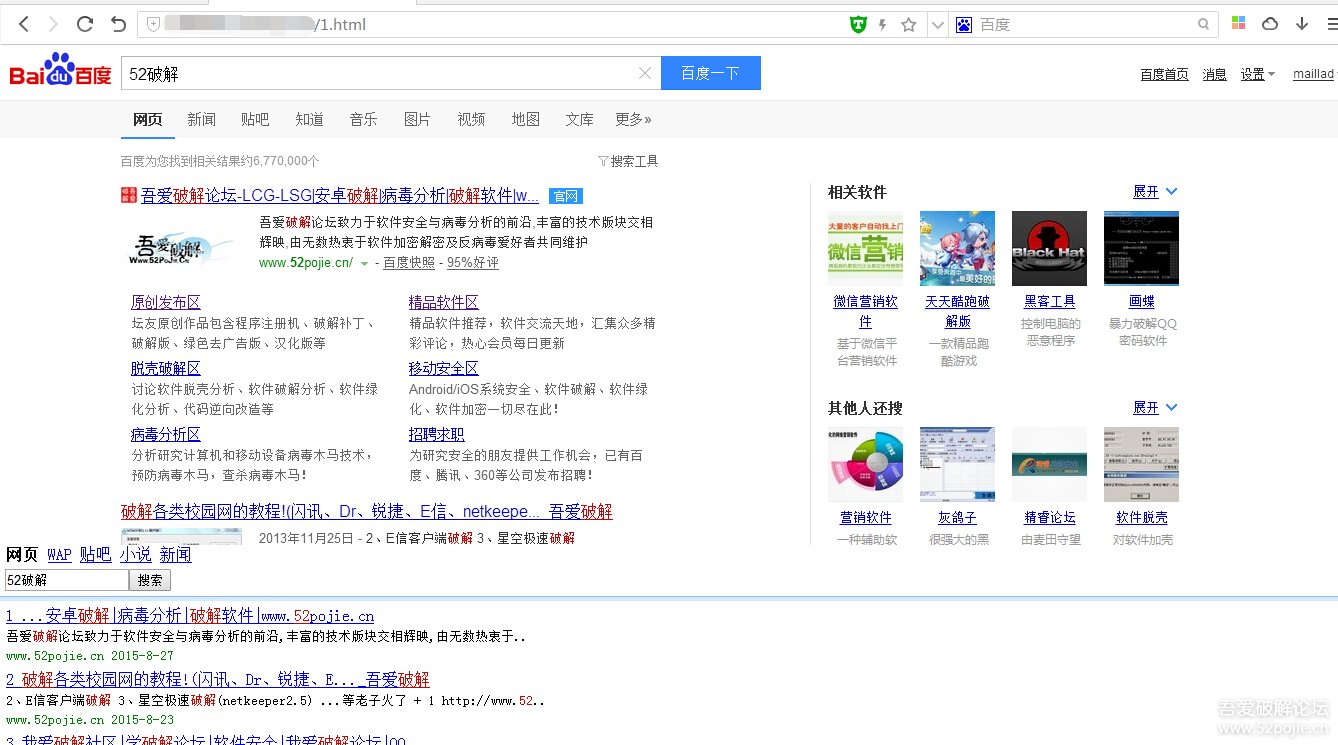This screenshot has width=1338, height=745.
Task: Switch to the 新闻 tab
Action: pos(202,119)
